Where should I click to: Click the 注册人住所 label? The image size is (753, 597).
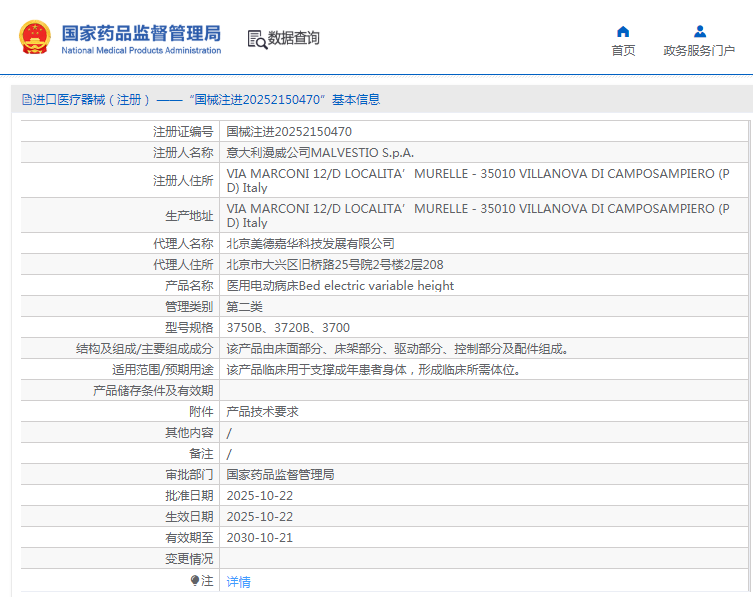pyautogui.click(x=183, y=181)
